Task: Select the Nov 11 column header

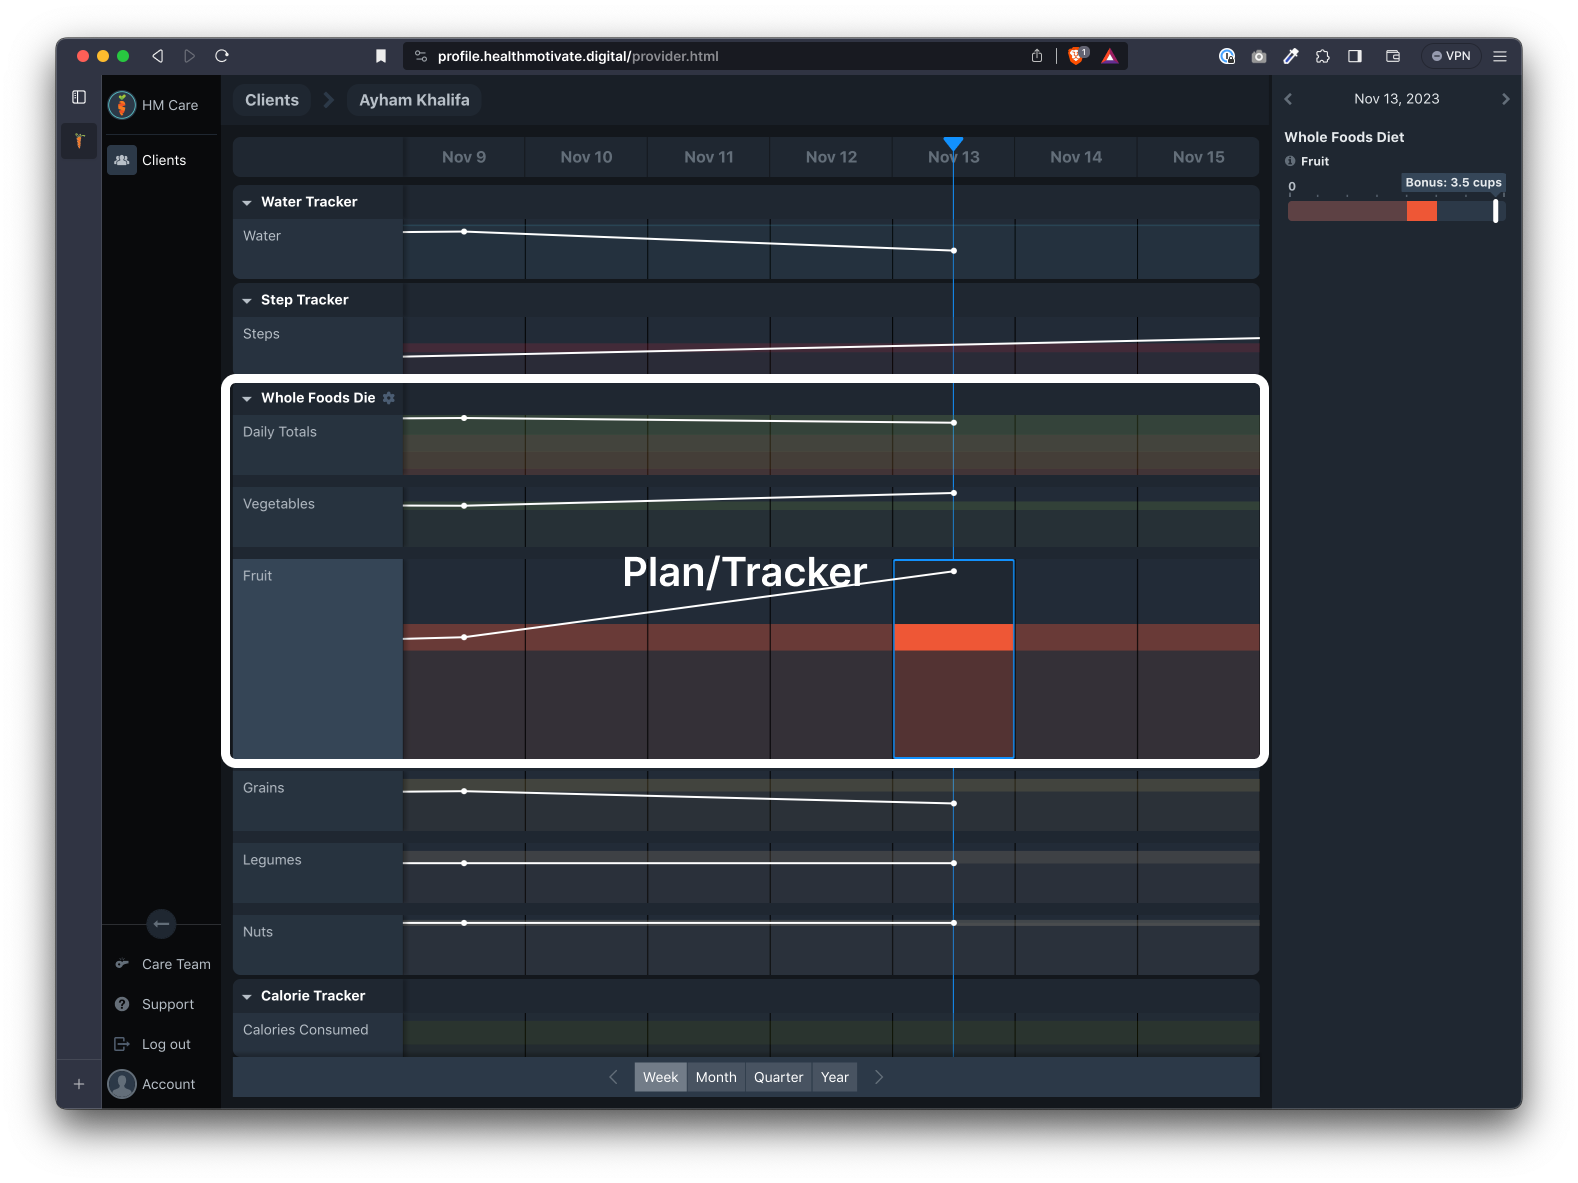Action: (x=709, y=157)
